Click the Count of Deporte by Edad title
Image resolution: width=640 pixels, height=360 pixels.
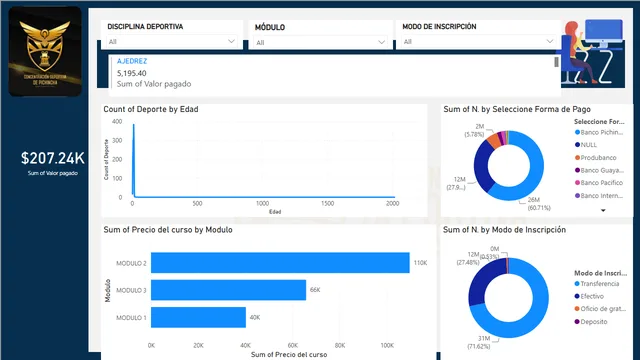point(151,109)
